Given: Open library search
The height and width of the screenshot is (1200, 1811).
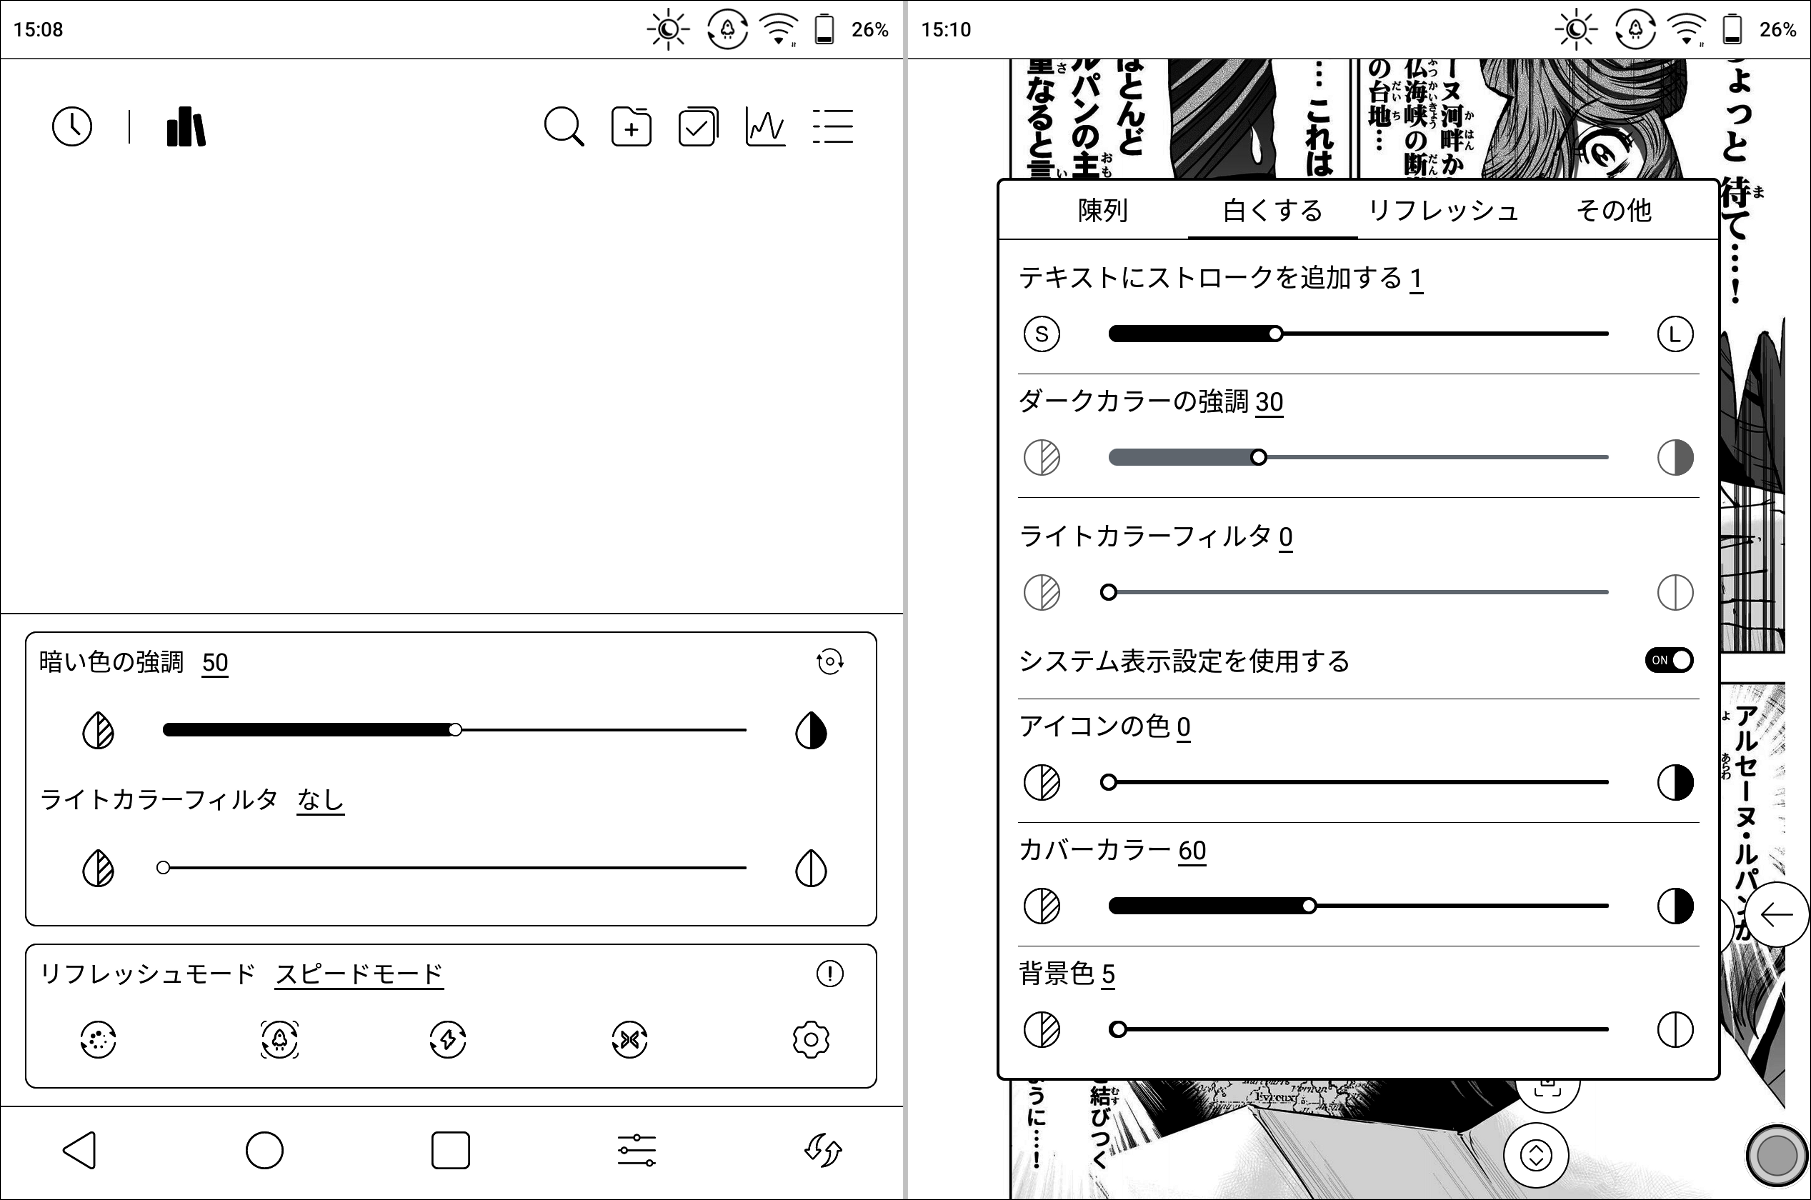Looking at the screenshot, I should [x=565, y=127].
